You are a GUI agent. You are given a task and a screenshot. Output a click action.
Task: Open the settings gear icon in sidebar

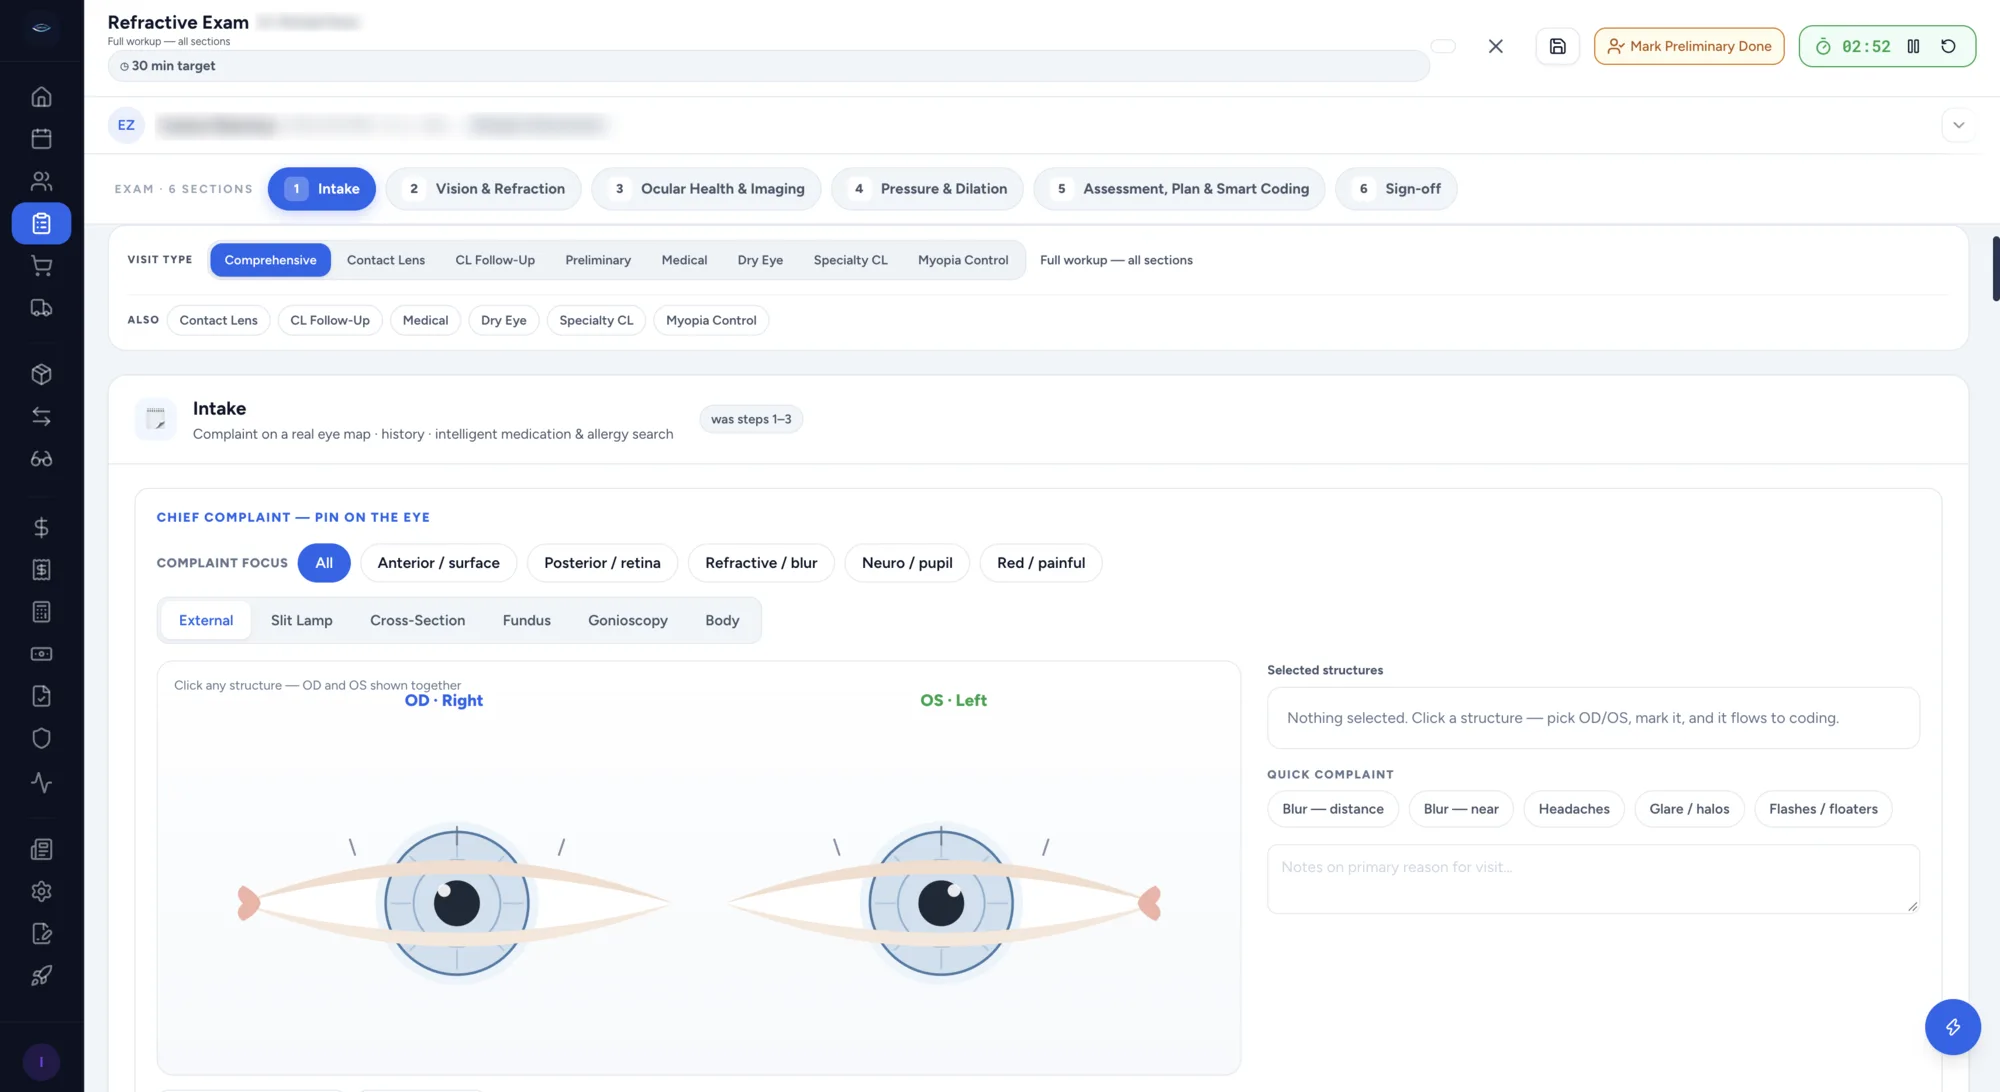pyautogui.click(x=41, y=891)
